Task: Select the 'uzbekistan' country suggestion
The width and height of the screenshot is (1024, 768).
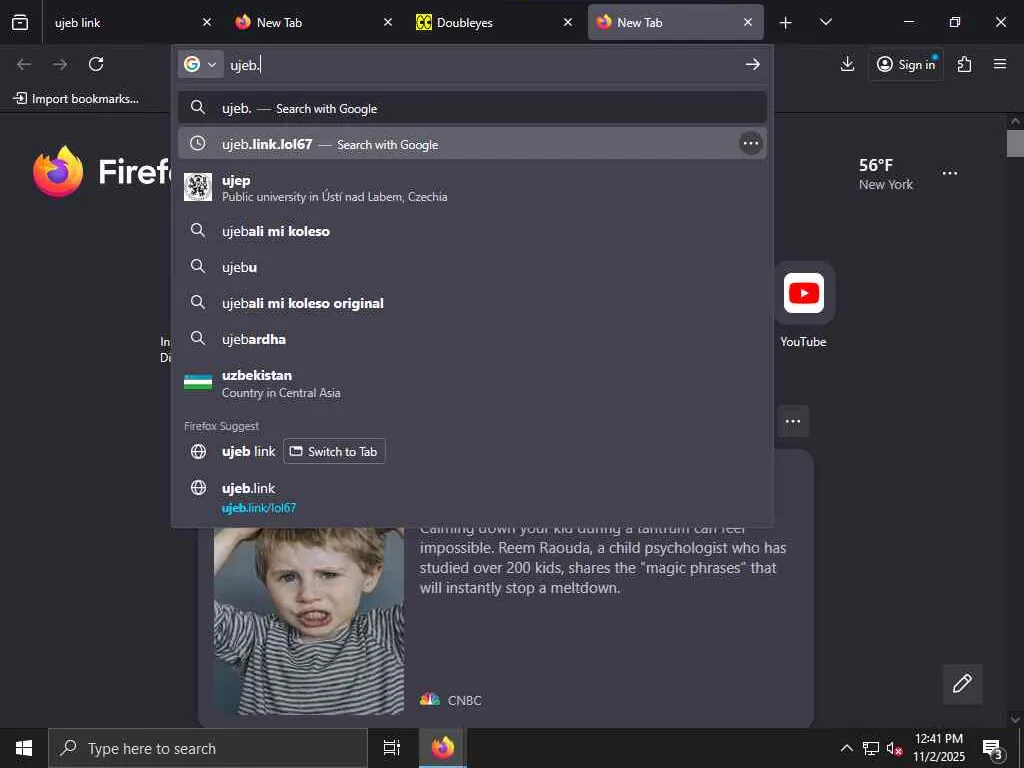Action: coord(472,383)
